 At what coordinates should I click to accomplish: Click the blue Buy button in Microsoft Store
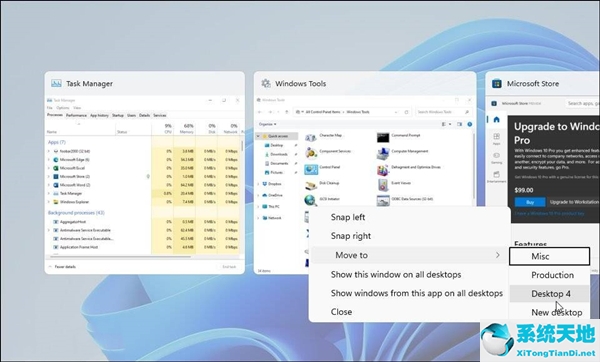530,202
